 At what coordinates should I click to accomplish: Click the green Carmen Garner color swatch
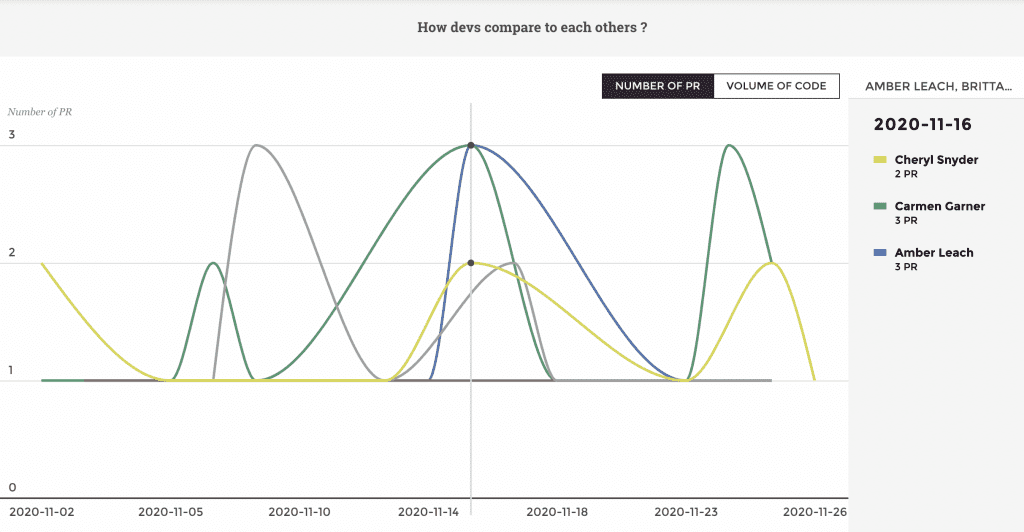(x=880, y=207)
